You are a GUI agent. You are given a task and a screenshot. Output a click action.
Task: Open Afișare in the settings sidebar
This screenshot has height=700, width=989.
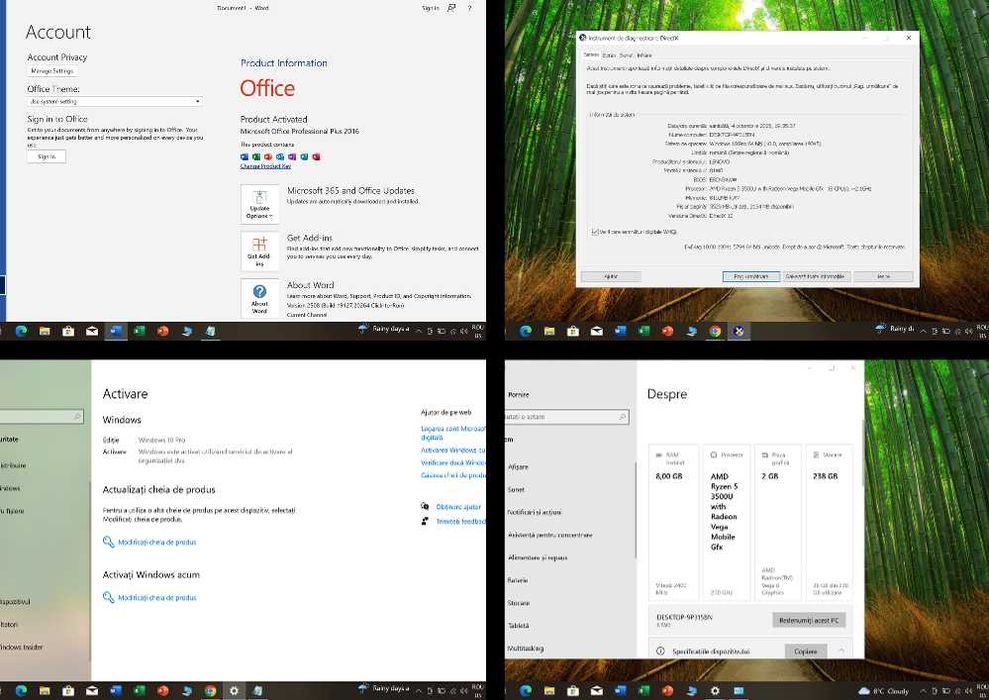[x=518, y=467]
